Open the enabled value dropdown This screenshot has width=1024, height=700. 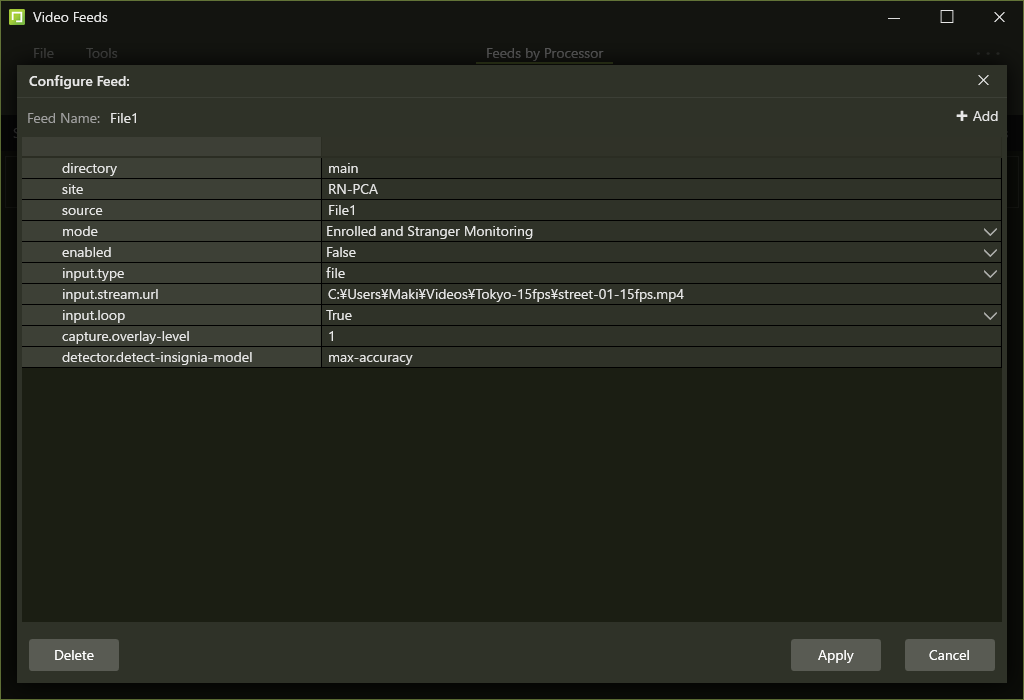(x=990, y=252)
